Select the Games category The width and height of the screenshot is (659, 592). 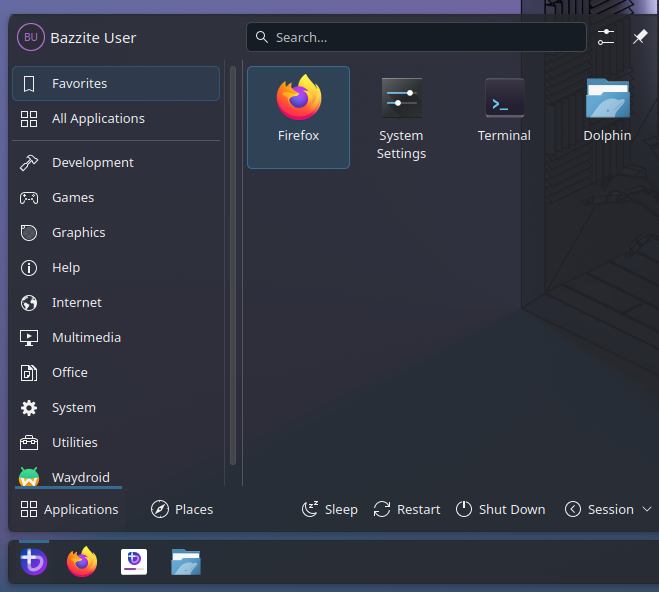(x=73, y=198)
